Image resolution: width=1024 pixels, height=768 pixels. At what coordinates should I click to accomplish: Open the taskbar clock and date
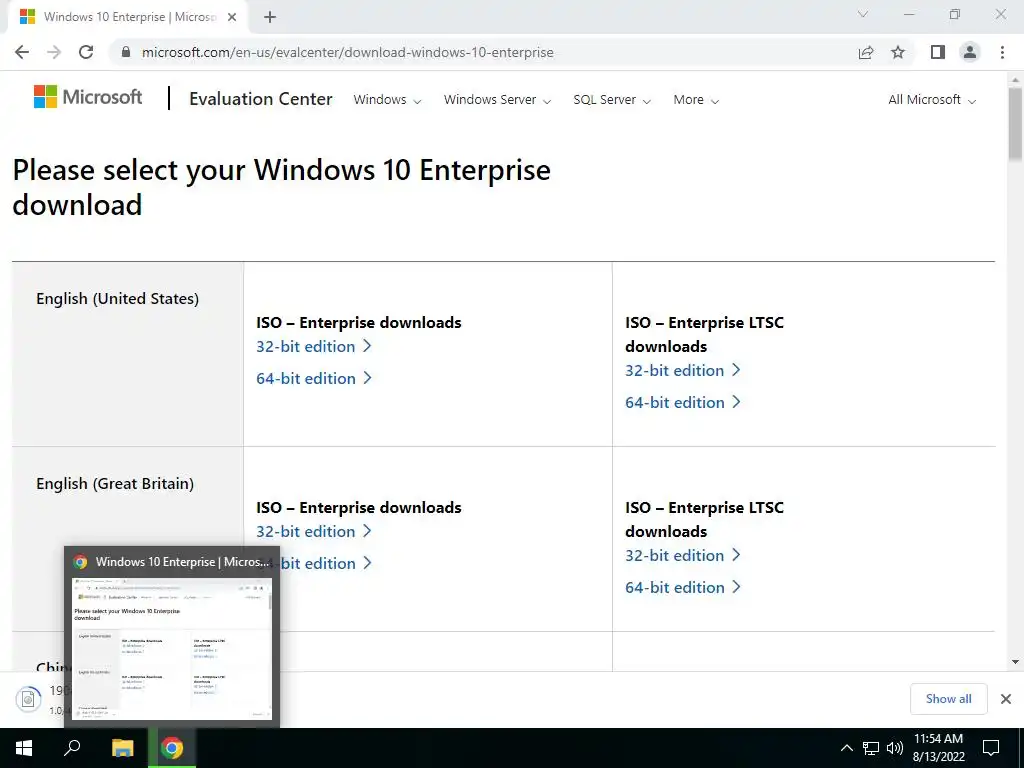click(938, 748)
